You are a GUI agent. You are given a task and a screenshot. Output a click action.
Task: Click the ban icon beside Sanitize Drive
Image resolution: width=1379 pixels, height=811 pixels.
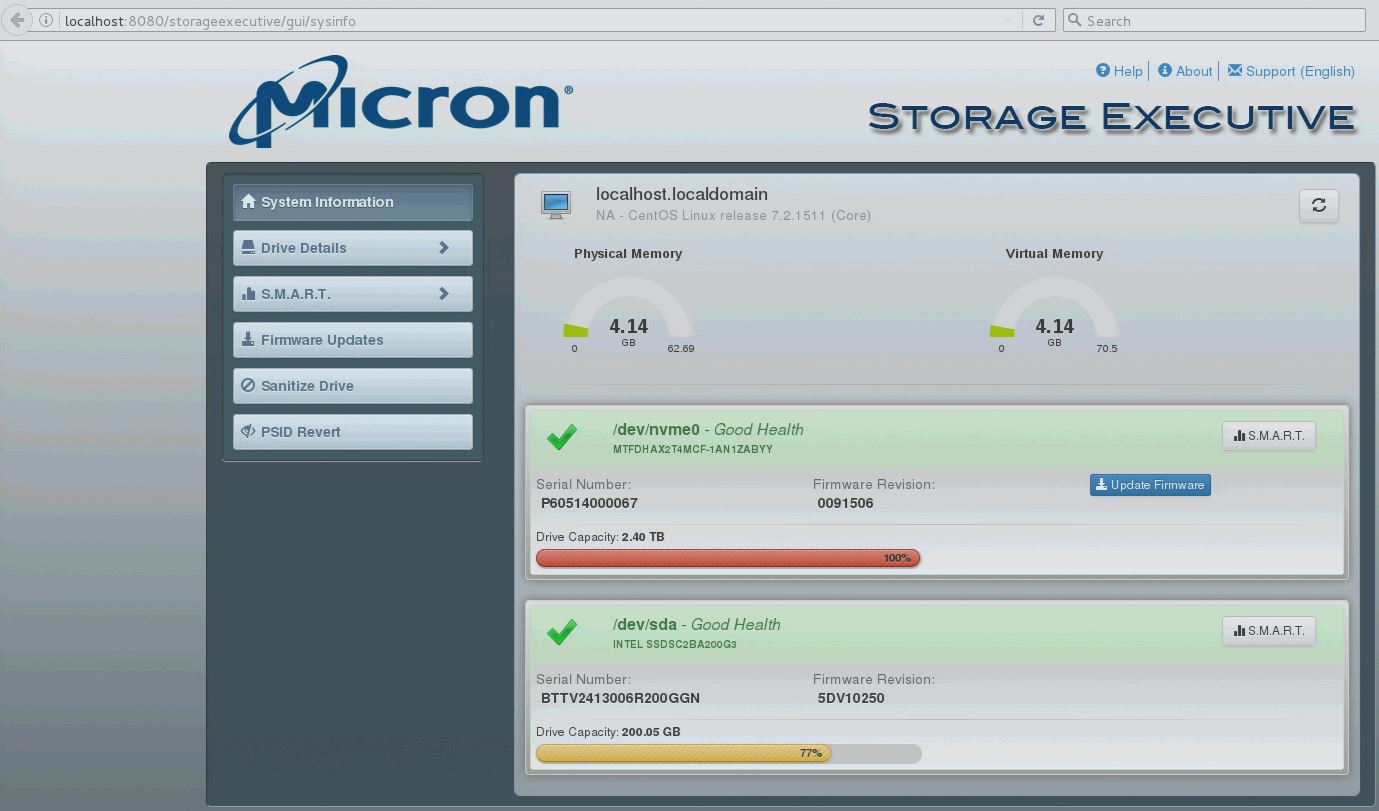click(249, 385)
